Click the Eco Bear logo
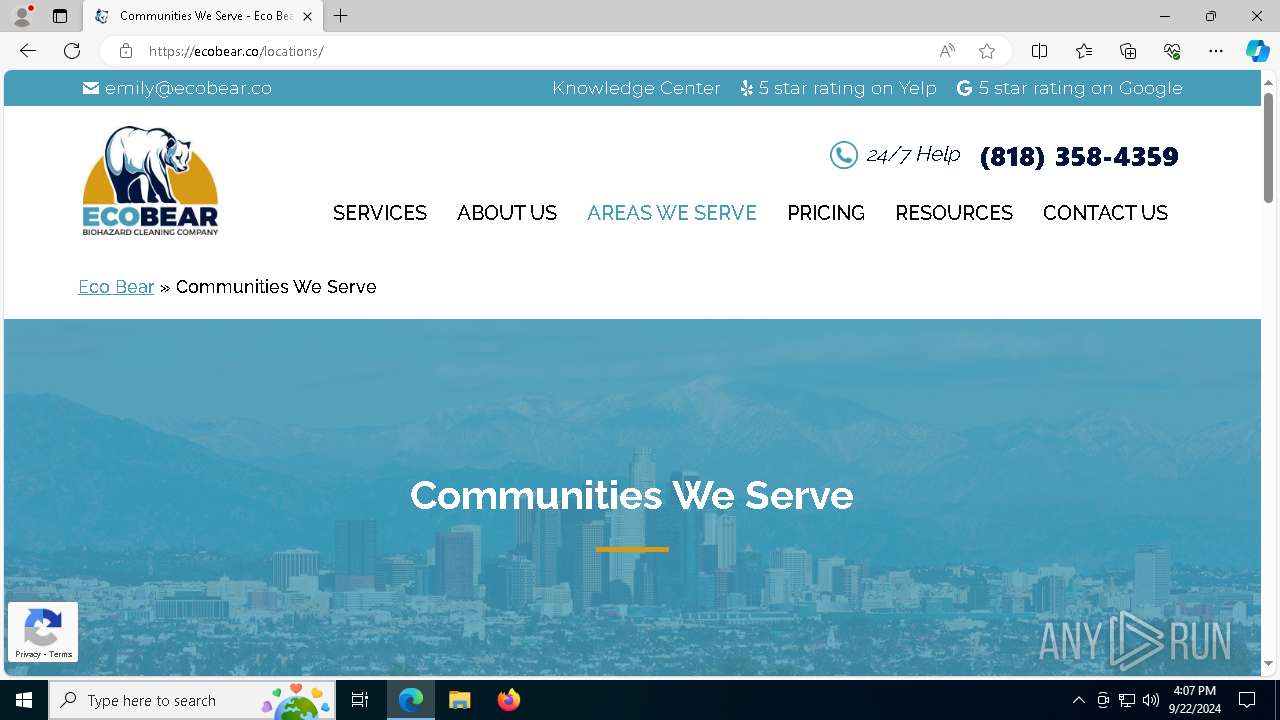Screen dimensions: 1280x720 coord(150,181)
